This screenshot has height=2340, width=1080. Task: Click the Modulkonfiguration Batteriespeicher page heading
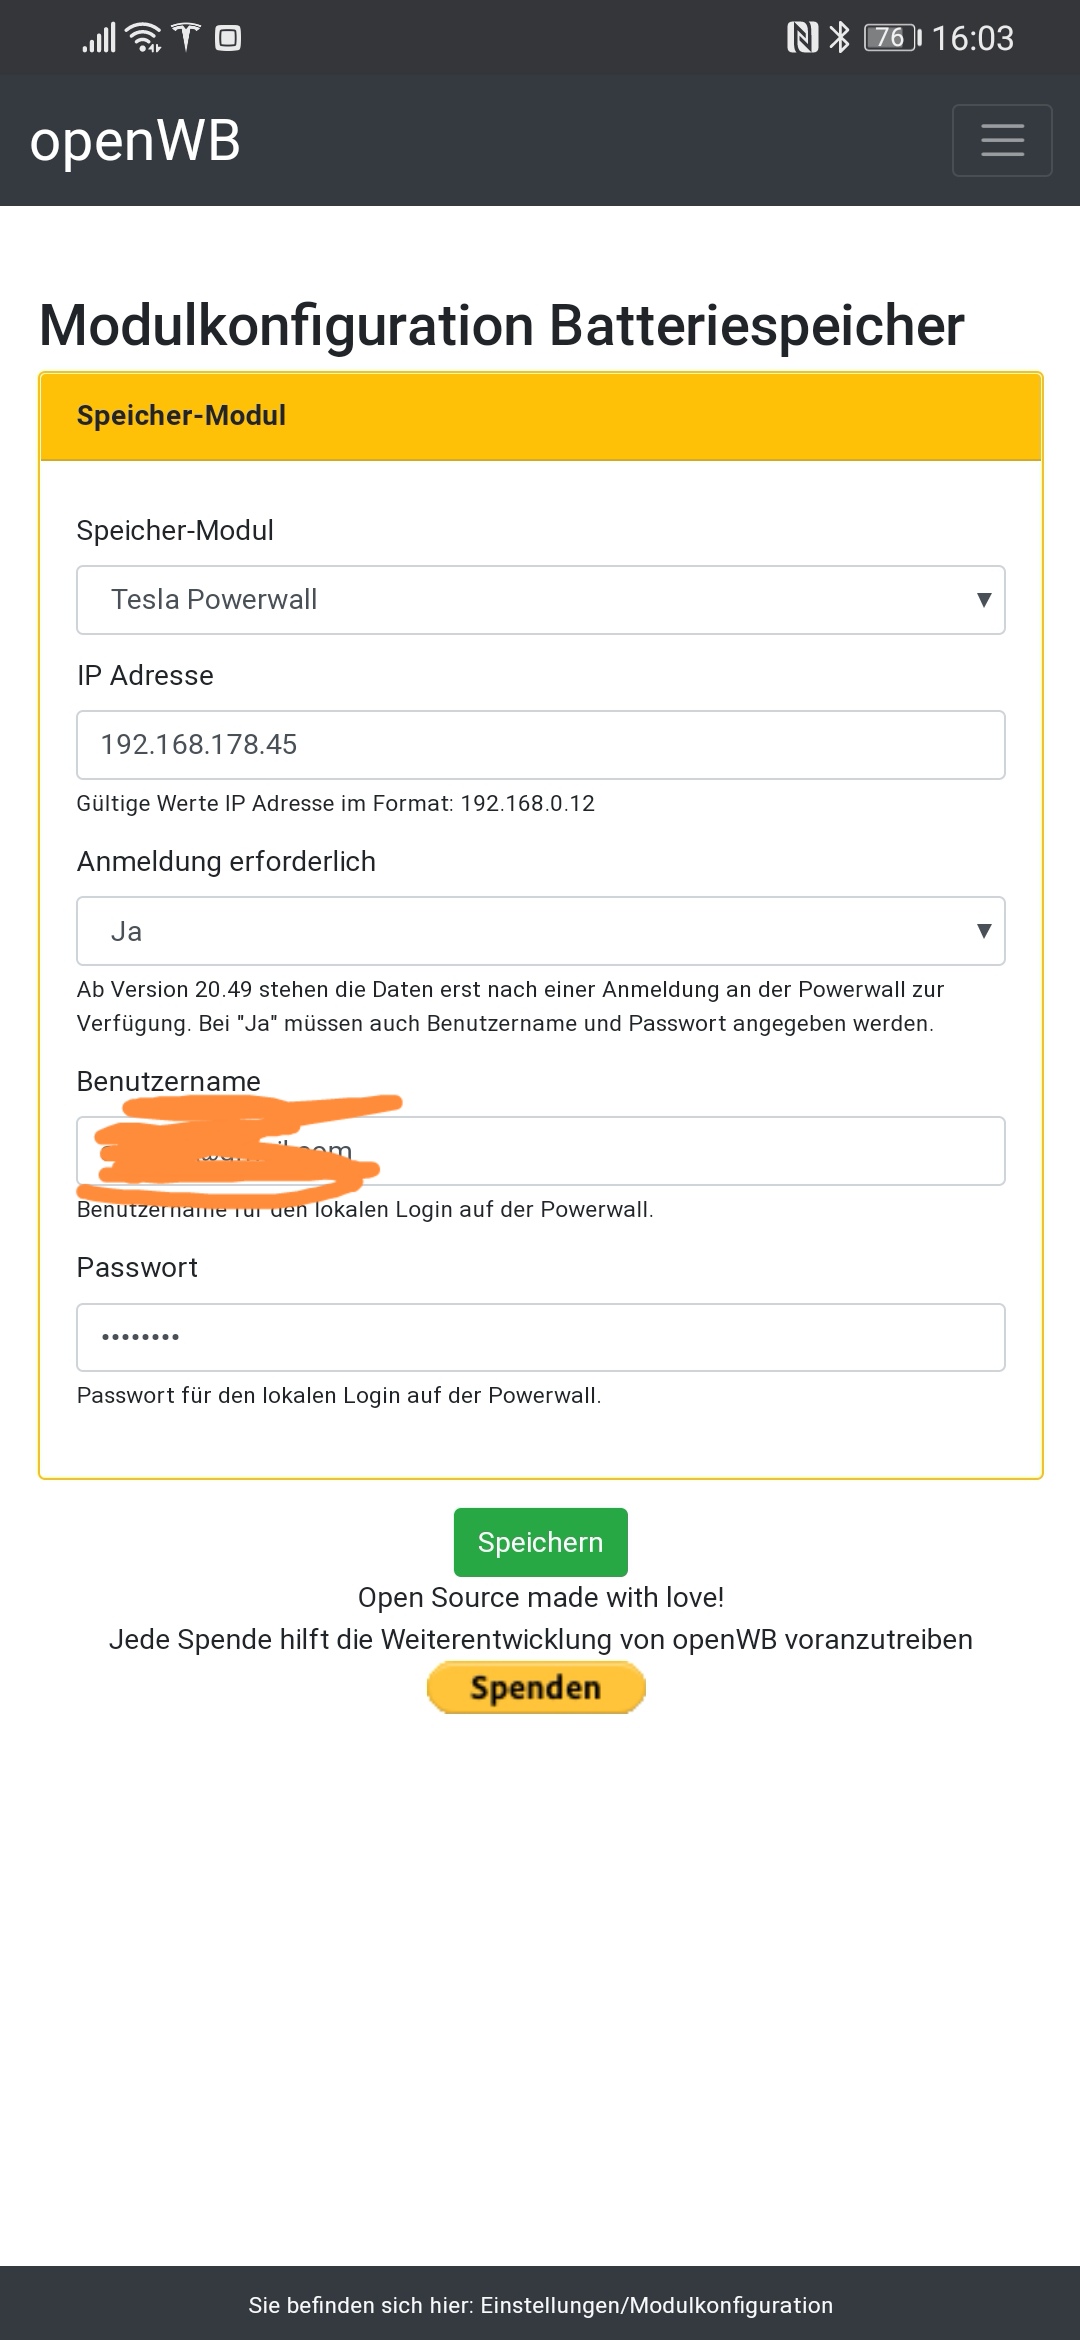click(501, 326)
